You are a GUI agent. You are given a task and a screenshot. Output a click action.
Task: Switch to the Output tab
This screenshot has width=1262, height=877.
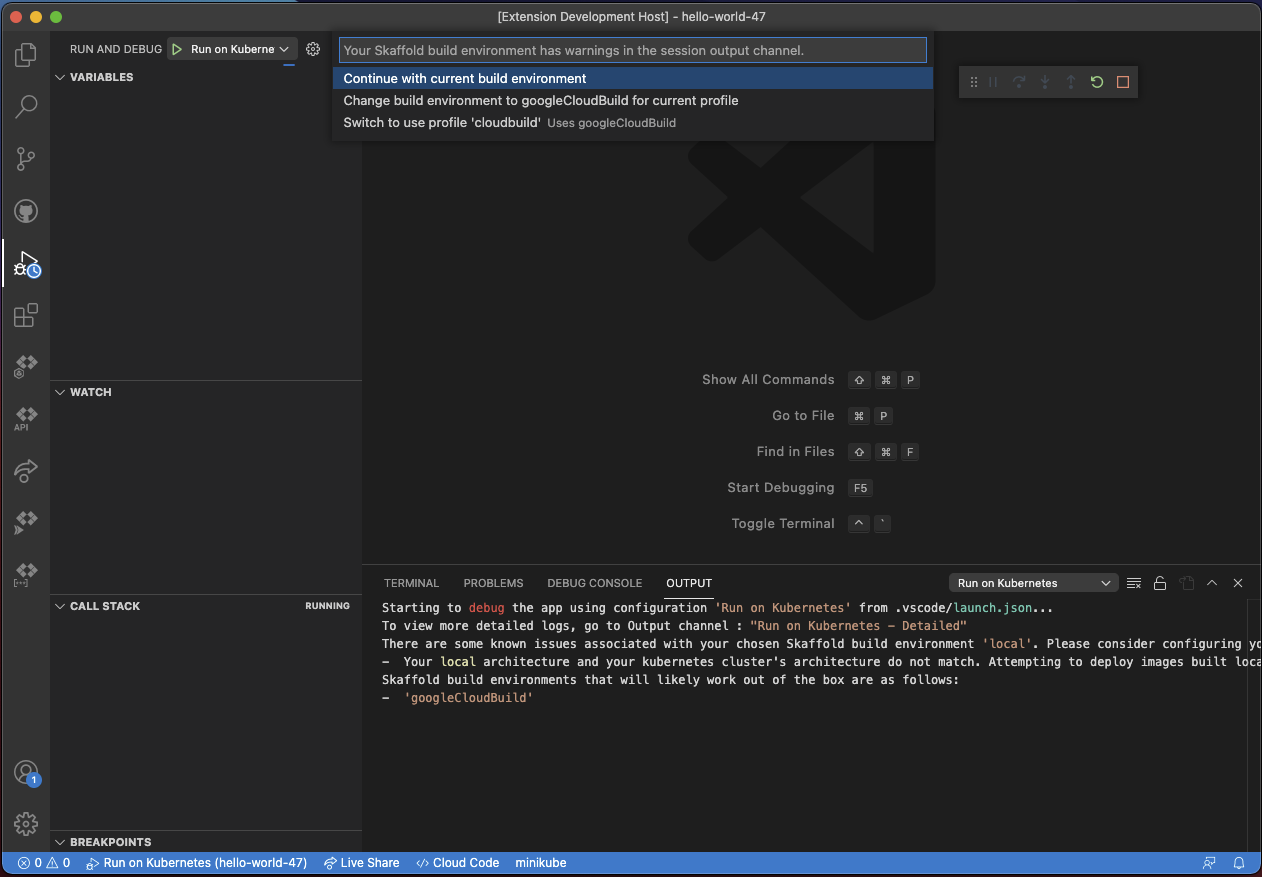689,583
